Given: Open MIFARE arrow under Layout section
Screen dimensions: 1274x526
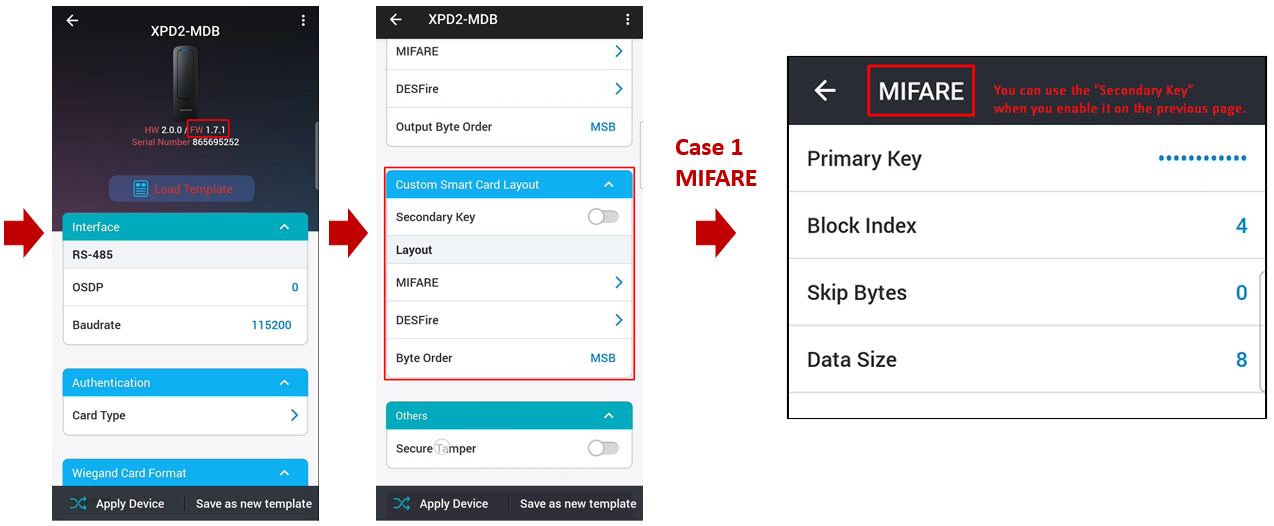Looking at the screenshot, I should pyautogui.click(x=618, y=283).
